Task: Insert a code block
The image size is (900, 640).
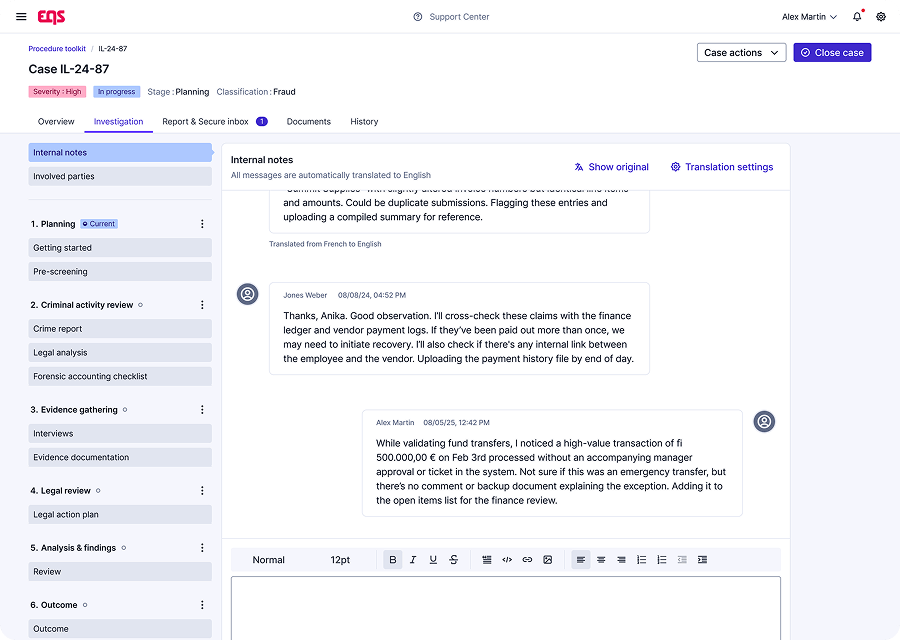Action: click(507, 560)
